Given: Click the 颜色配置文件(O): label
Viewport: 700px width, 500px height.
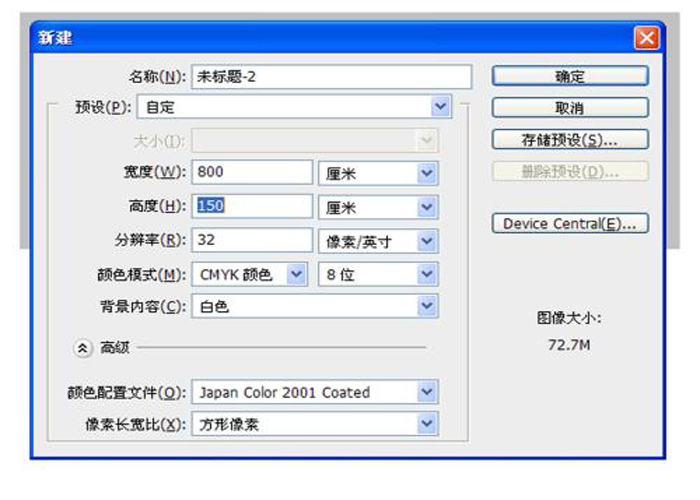Looking at the screenshot, I should tap(127, 392).
